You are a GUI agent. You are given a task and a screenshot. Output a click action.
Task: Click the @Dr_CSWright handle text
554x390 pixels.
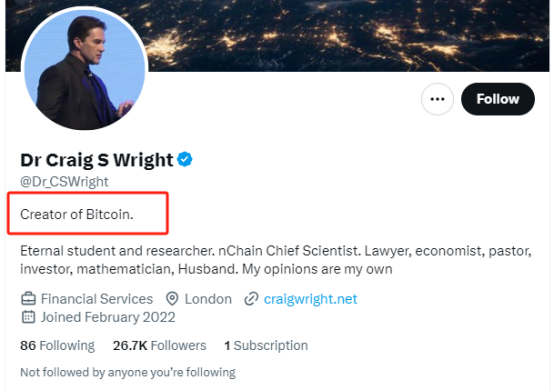click(64, 182)
